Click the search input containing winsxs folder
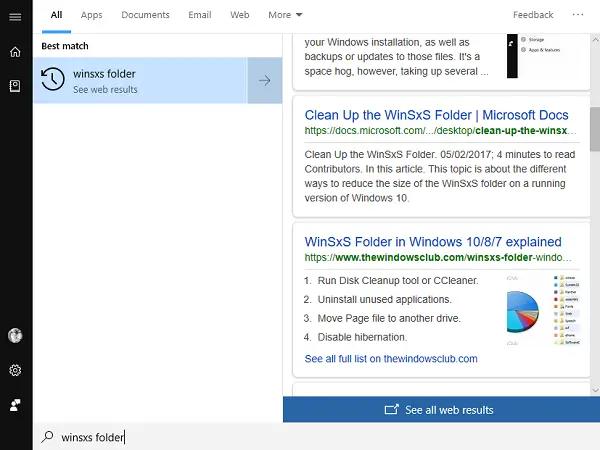 point(316,437)
